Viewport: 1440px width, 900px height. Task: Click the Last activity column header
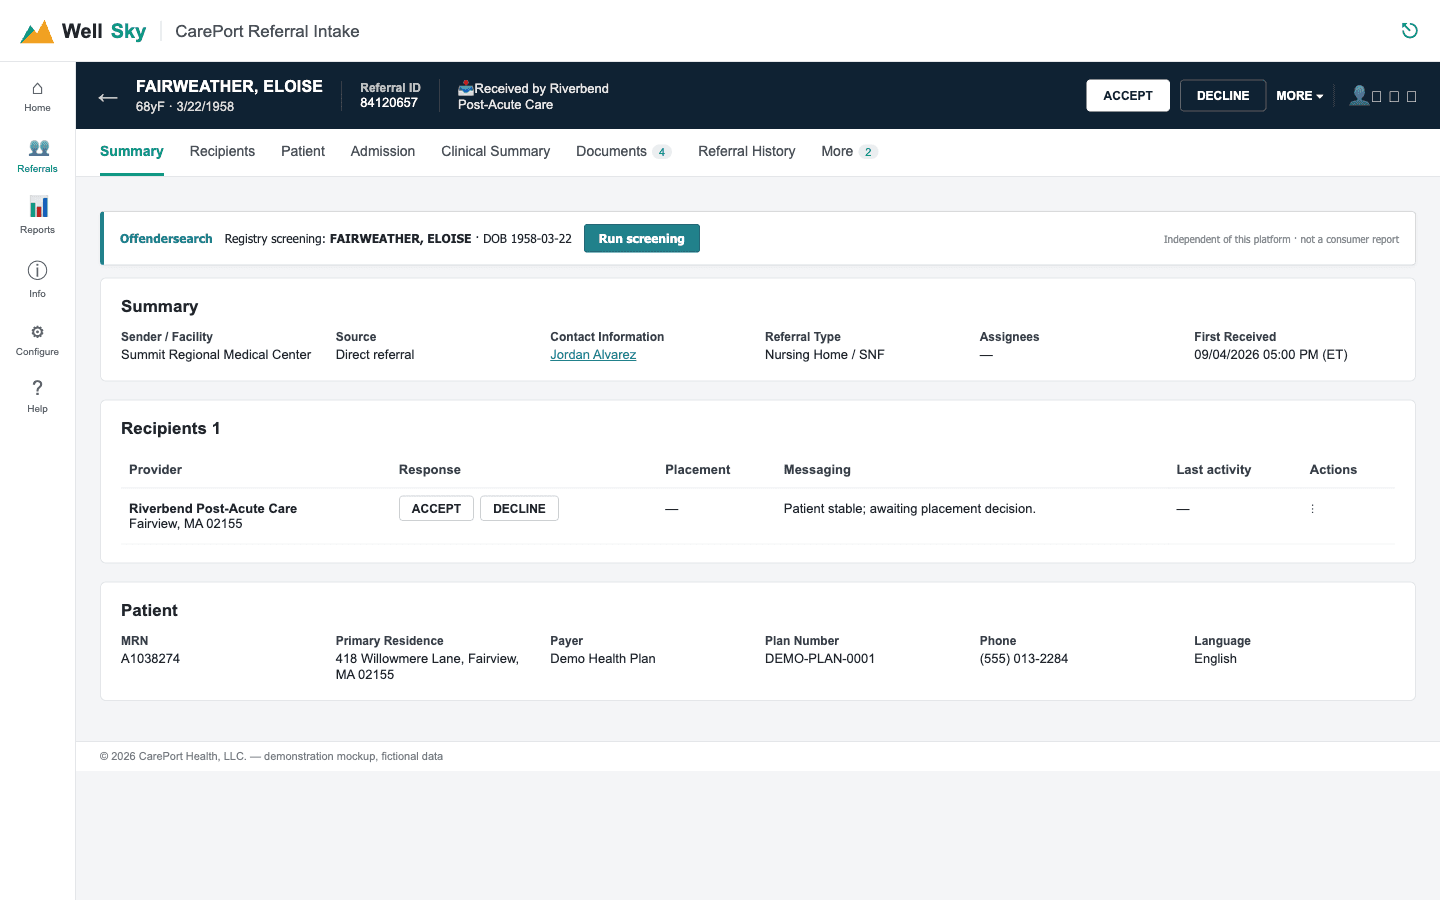pyautogui.click(x=1214, y=470)
